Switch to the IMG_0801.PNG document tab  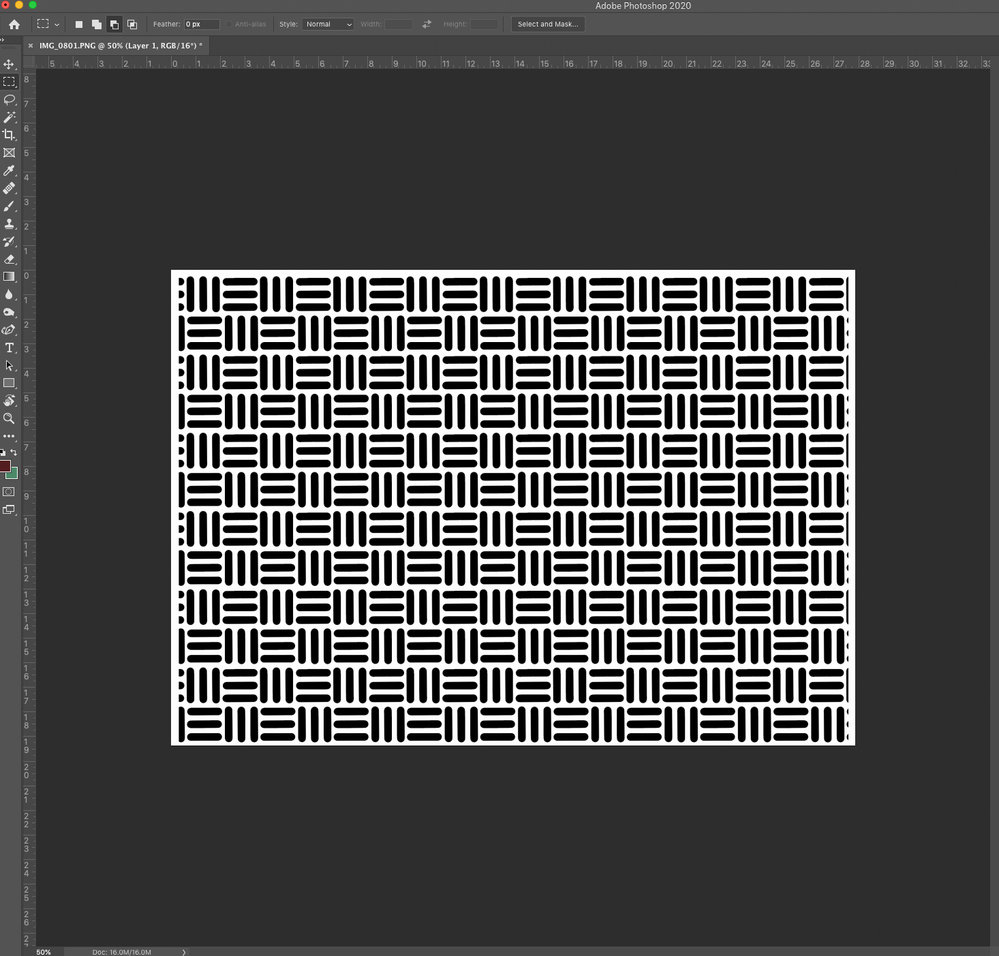(120, 46)
